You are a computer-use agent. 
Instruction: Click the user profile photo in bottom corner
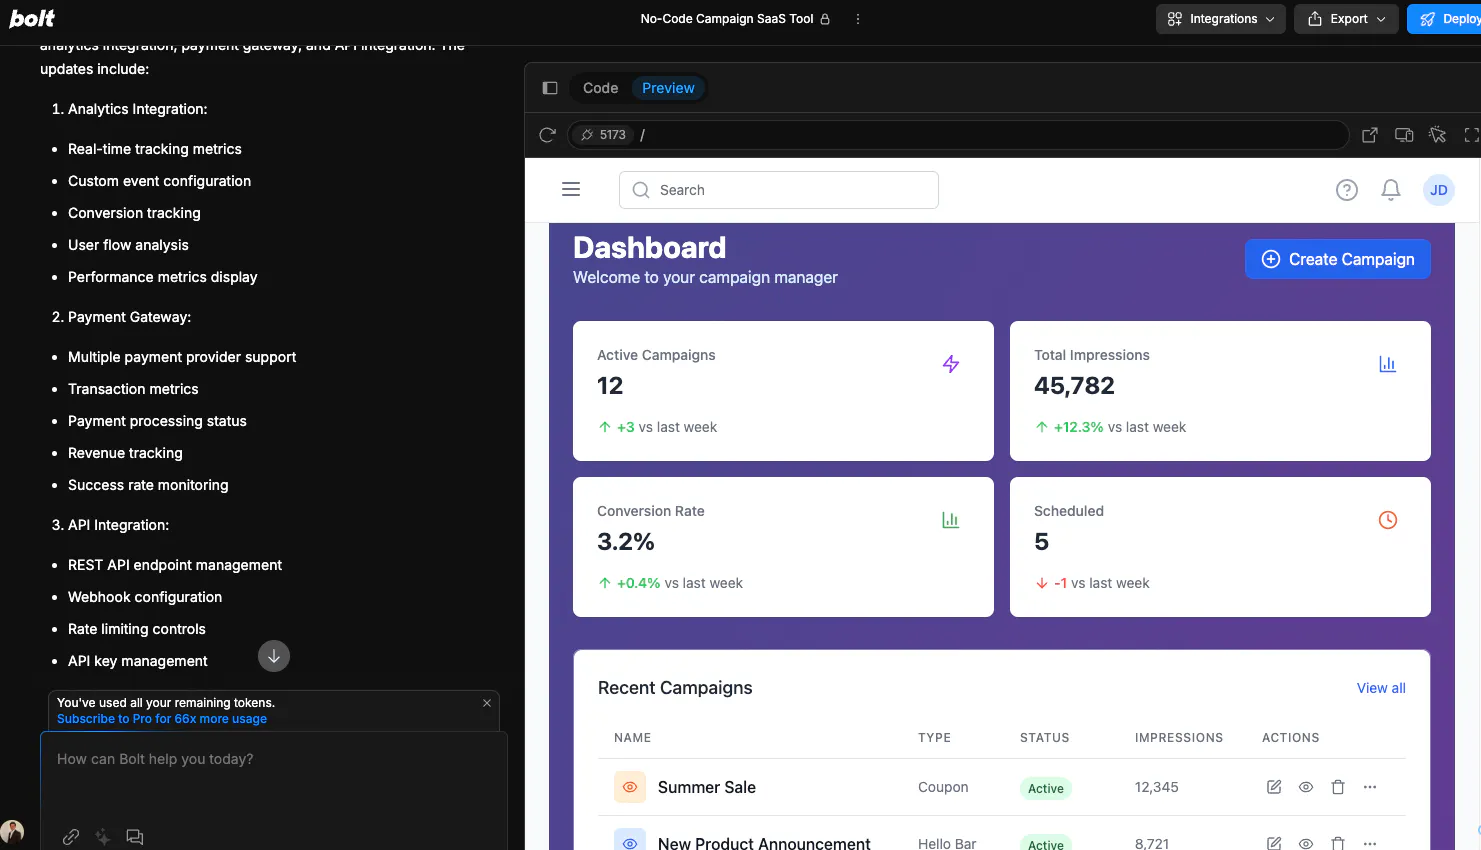[12, 831]
